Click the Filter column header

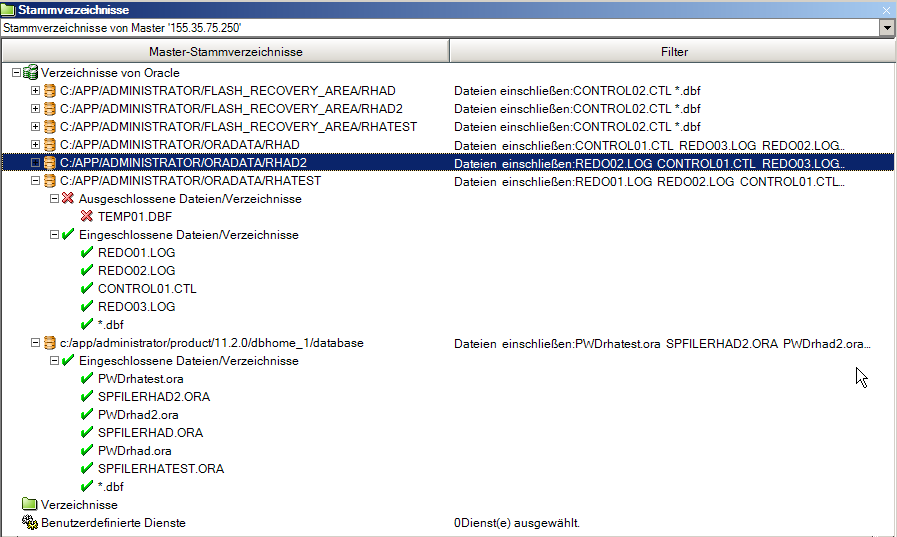(x=673, y=51)
